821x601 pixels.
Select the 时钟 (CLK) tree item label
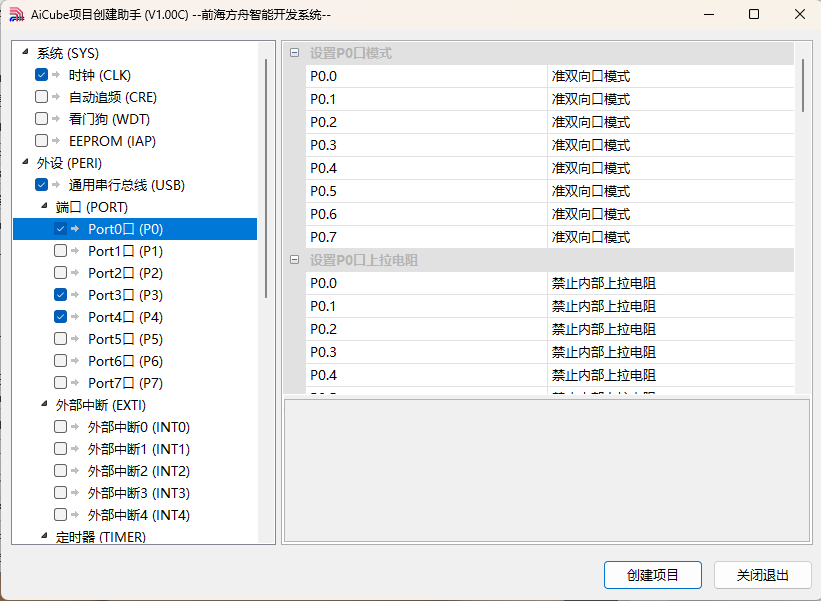pos(100,75)
